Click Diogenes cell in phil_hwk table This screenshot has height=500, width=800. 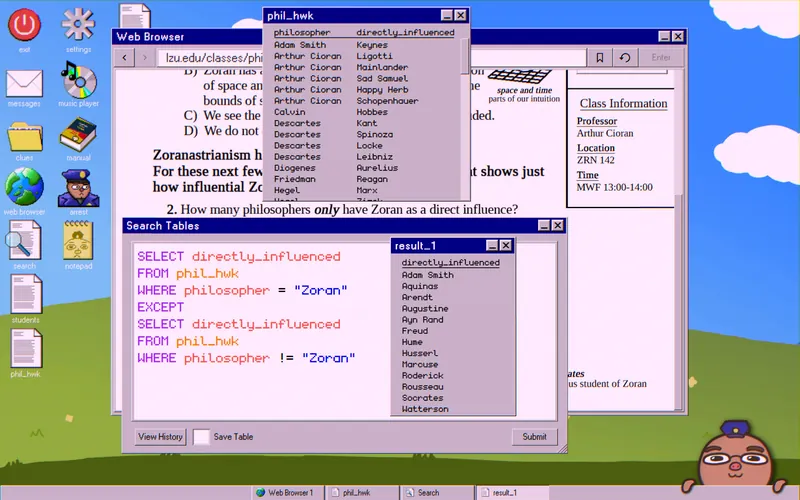coord(294,168)
